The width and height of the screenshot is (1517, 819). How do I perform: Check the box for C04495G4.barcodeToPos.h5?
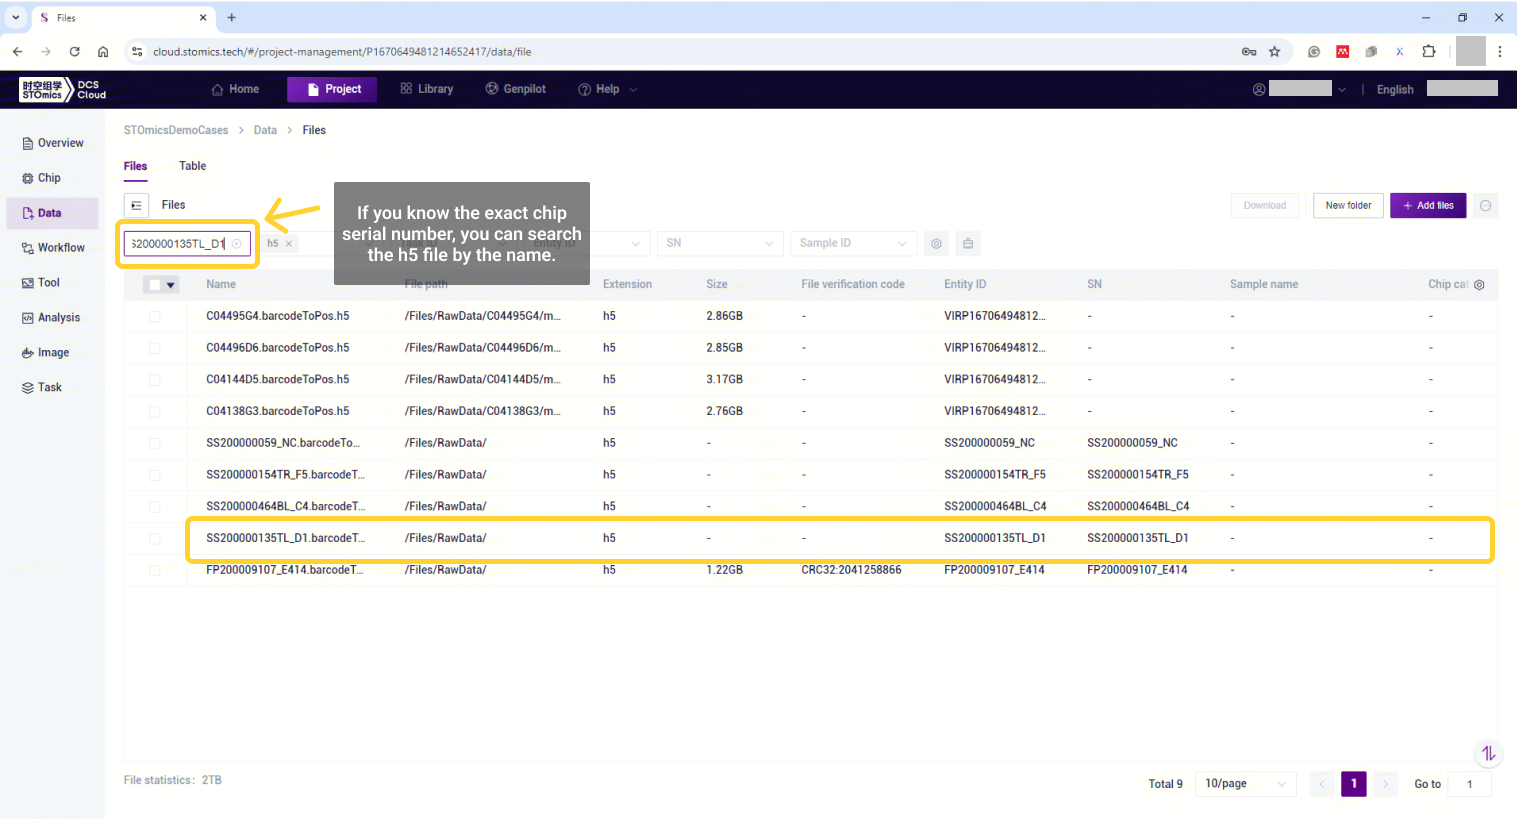[154, 316]
